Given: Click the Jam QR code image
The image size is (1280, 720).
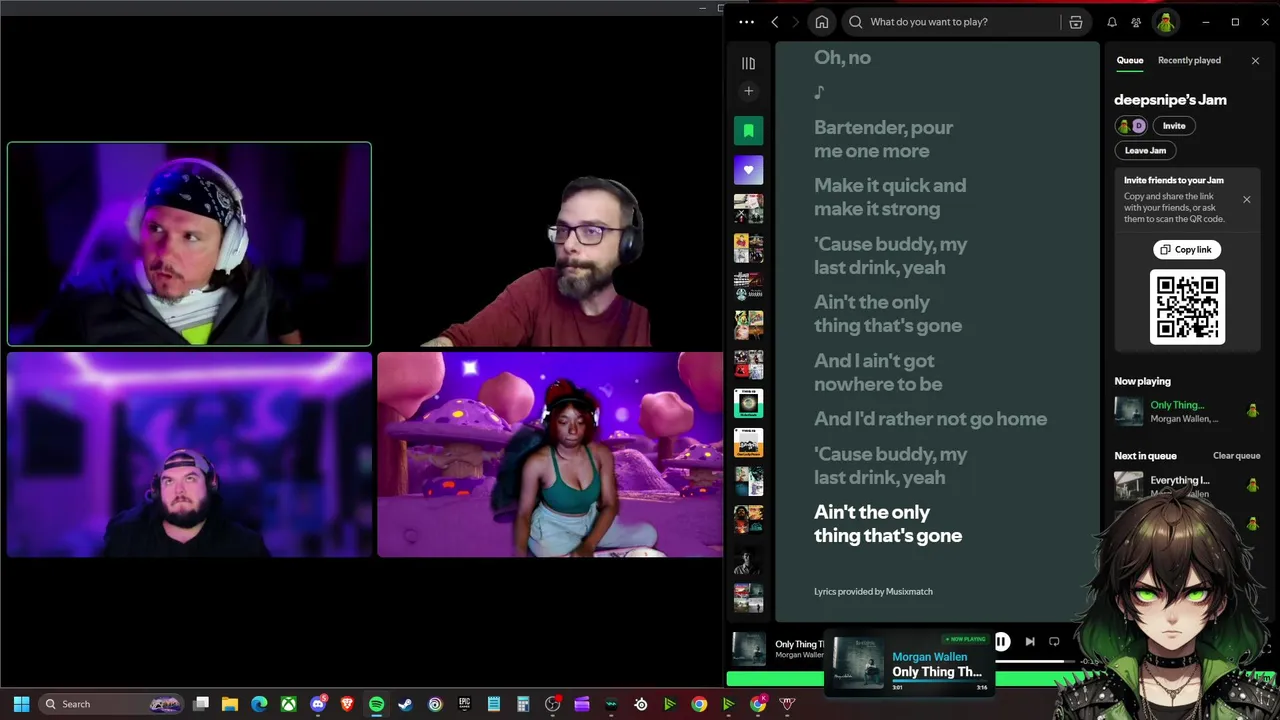Looking at the screenshot, I should click(x=1187, y=307).
